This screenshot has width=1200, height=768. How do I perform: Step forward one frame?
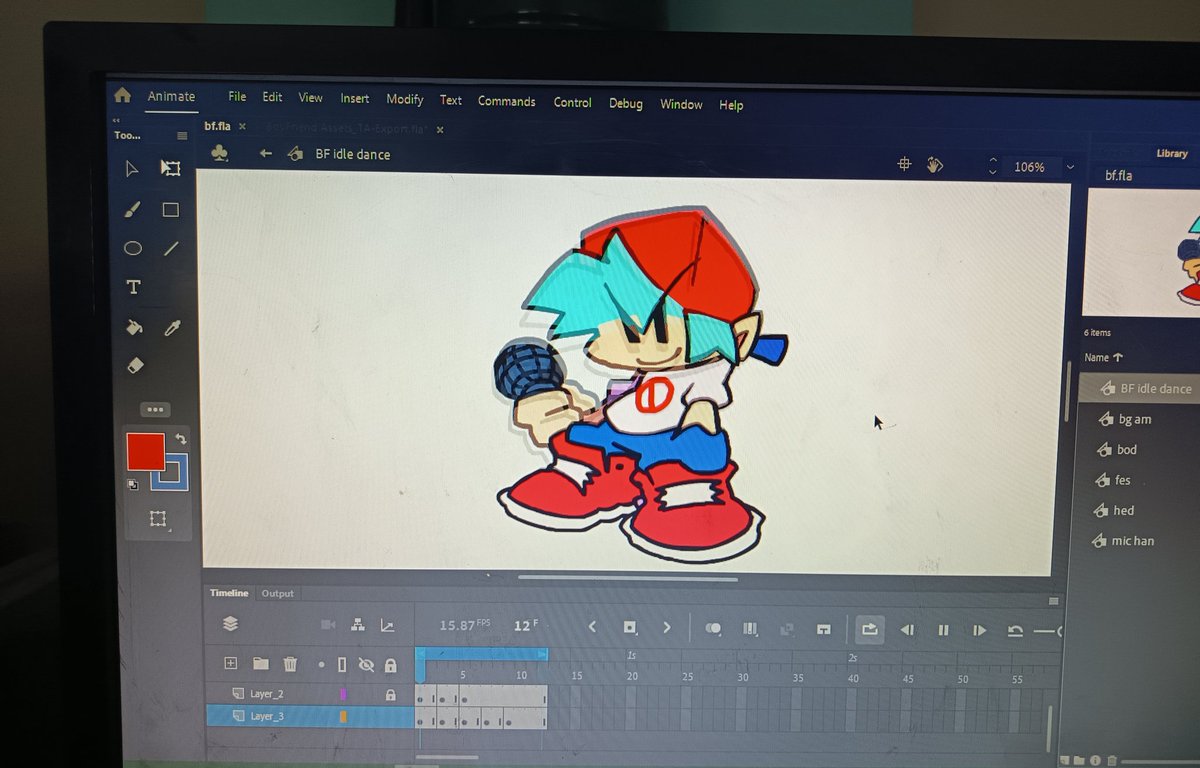coord(979,630)
